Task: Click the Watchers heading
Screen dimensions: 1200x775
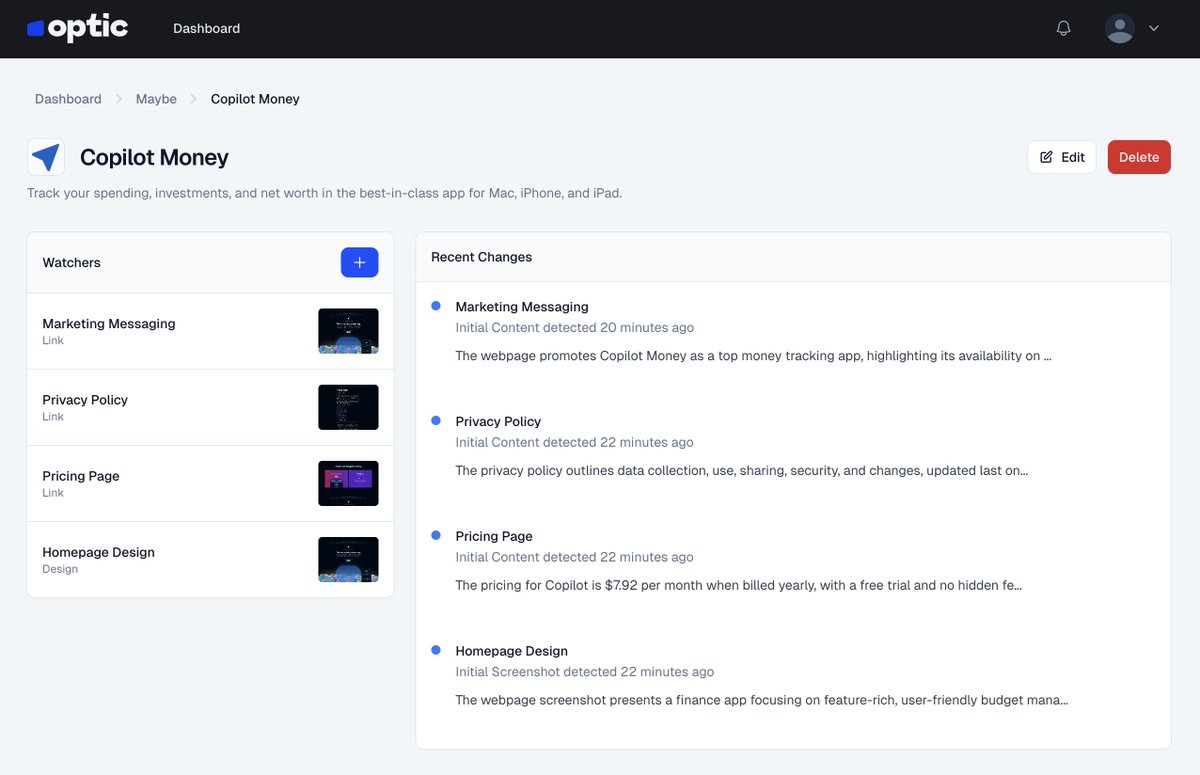Action: (x=71, y=262)
